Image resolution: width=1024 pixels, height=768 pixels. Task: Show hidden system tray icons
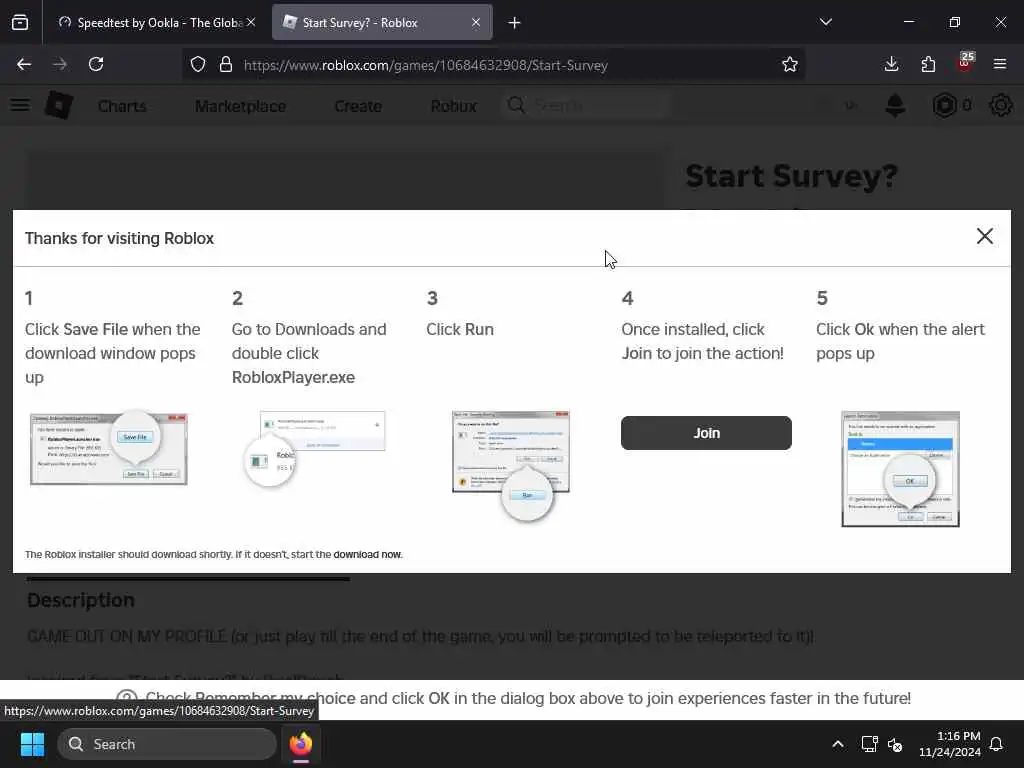pos(838,744)
